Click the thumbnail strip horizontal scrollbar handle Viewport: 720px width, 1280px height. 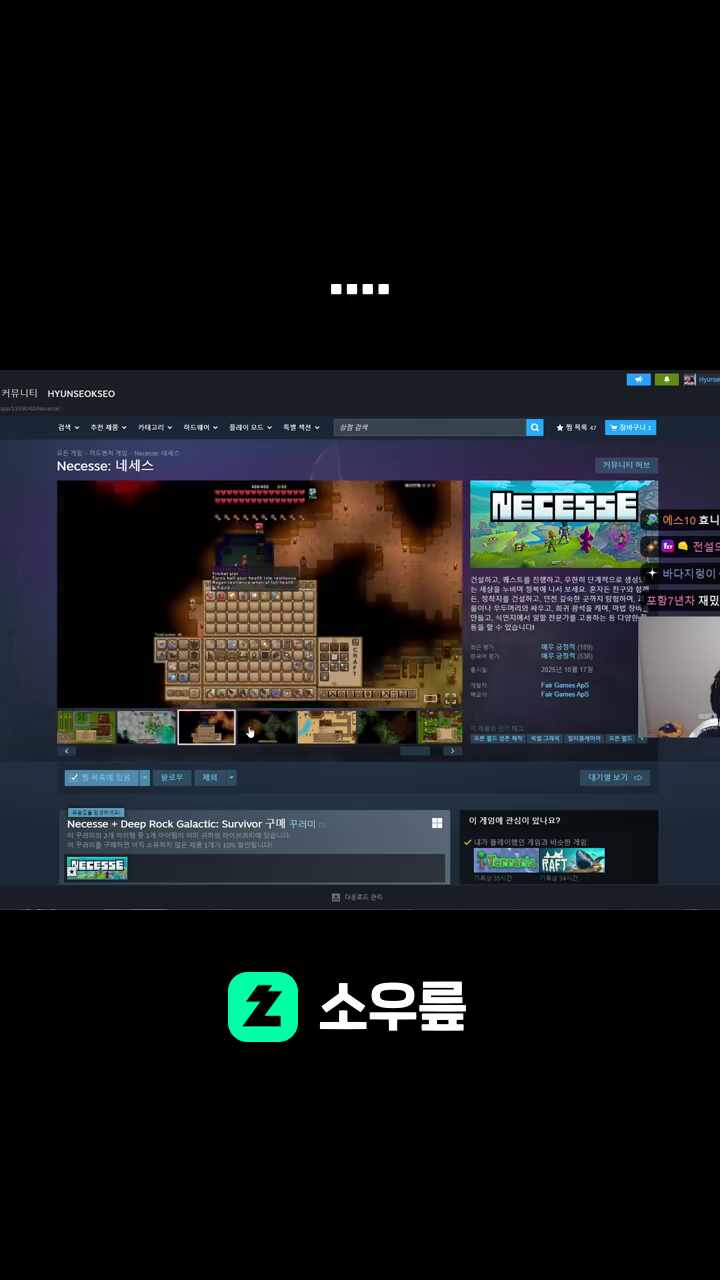(x=415, y=750)
